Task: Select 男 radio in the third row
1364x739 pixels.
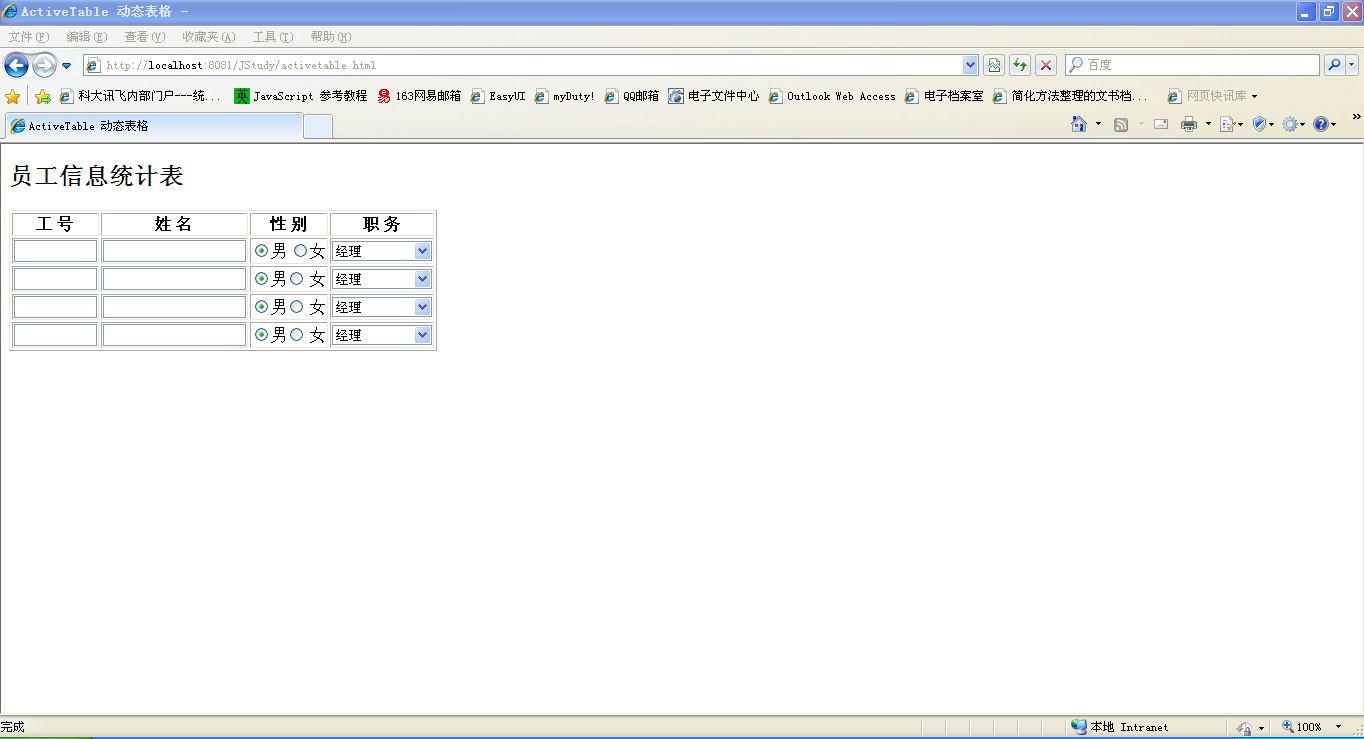Action: [262, 307]
